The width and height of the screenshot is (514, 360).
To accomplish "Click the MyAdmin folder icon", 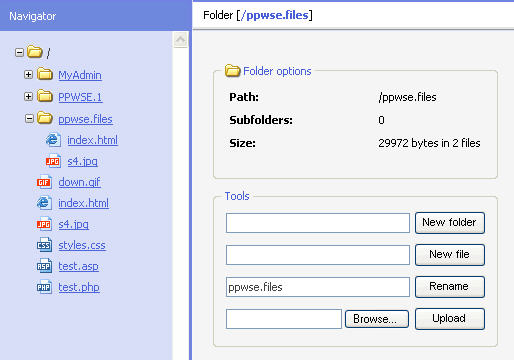I will click(x=45, y=74).
